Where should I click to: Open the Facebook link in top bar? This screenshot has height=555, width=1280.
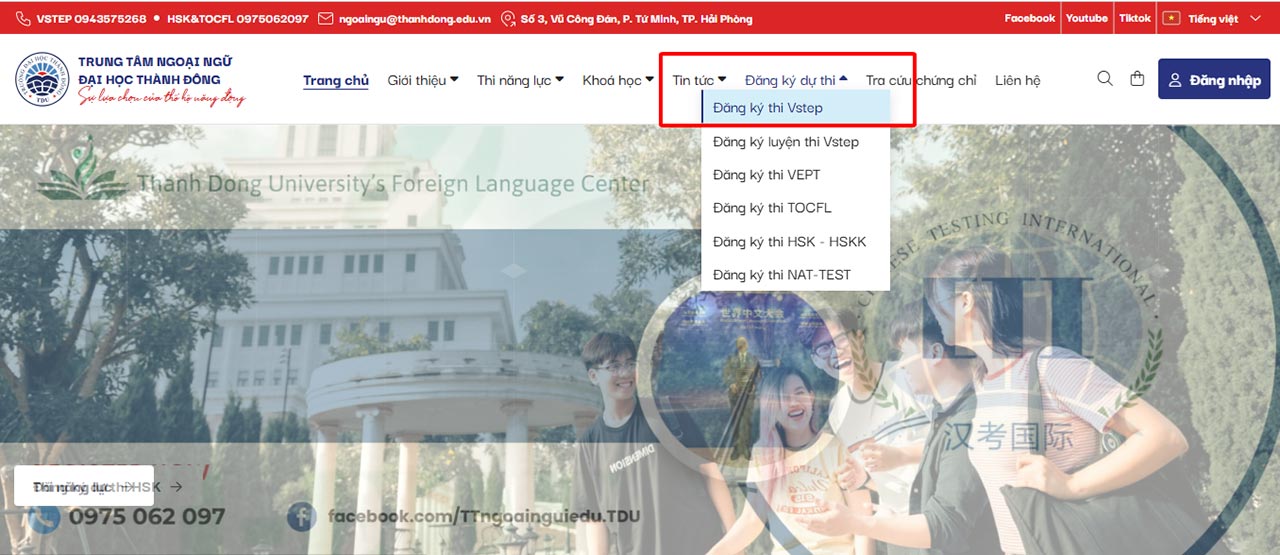point(1030,18)
